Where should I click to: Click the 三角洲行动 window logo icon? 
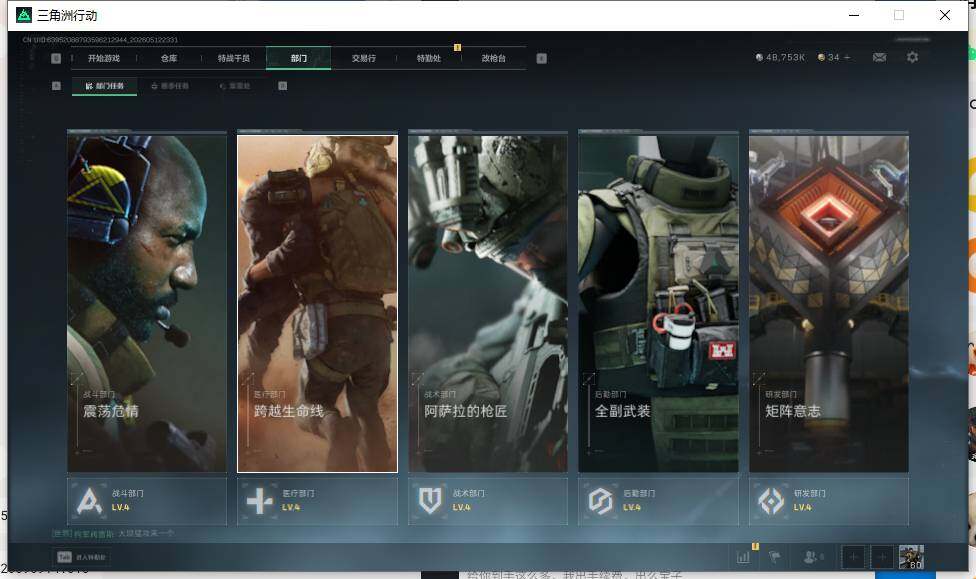(x=24, y=15)
